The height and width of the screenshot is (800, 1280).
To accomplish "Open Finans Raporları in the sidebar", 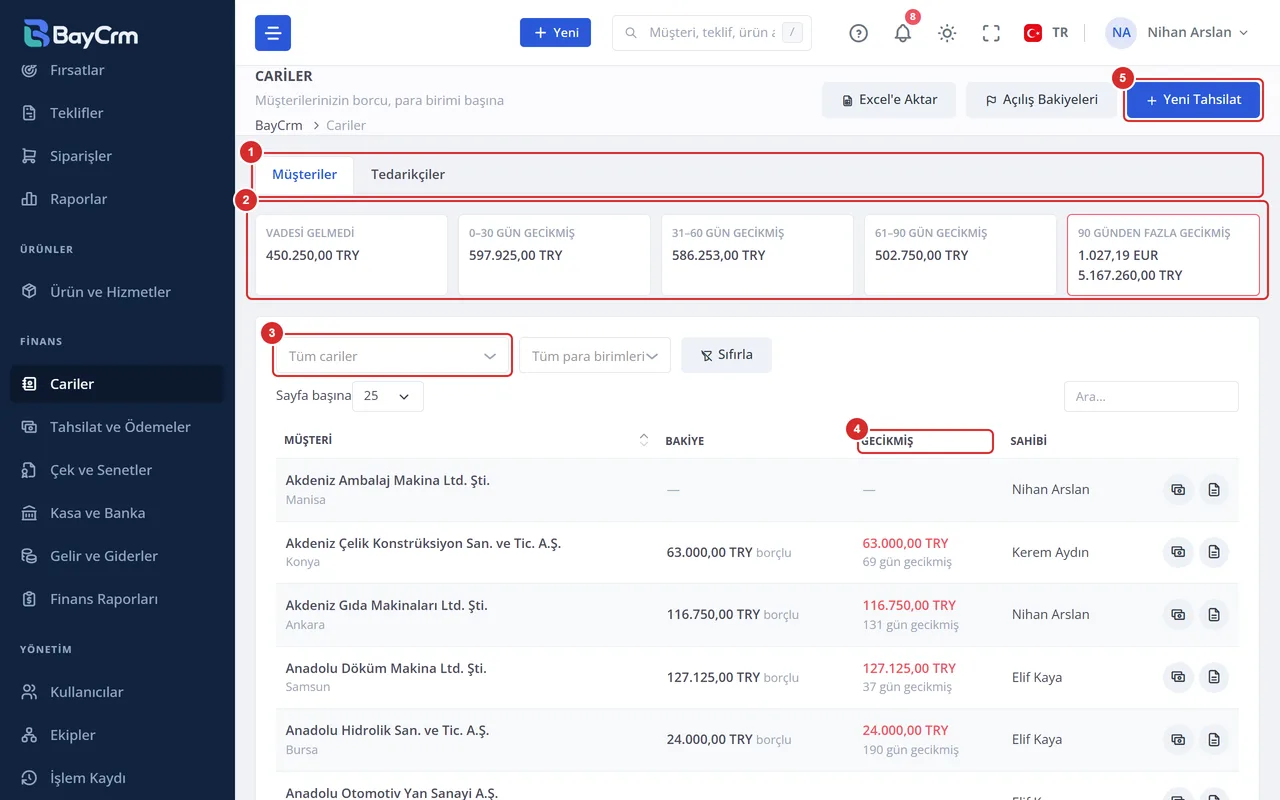I will tap(117, 599).
